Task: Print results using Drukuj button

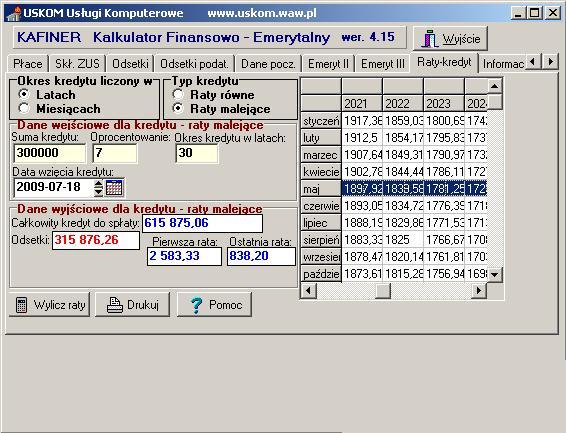Action: [x=132, y=305]
